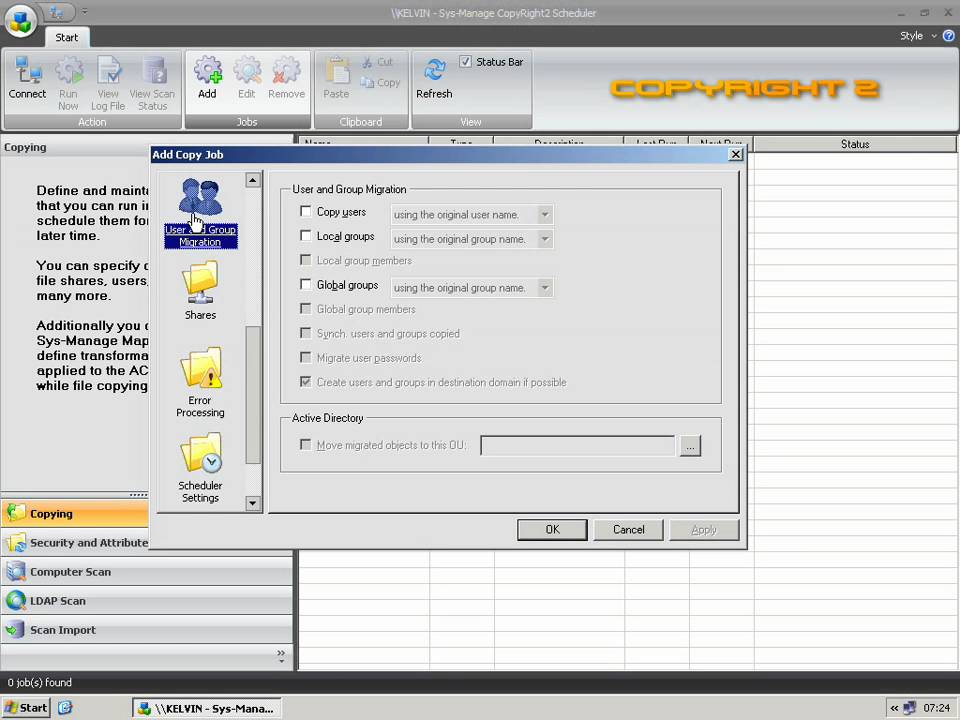
Task: Click the system tray network icon
Action: pyautogui.click(x=910, y=708)
